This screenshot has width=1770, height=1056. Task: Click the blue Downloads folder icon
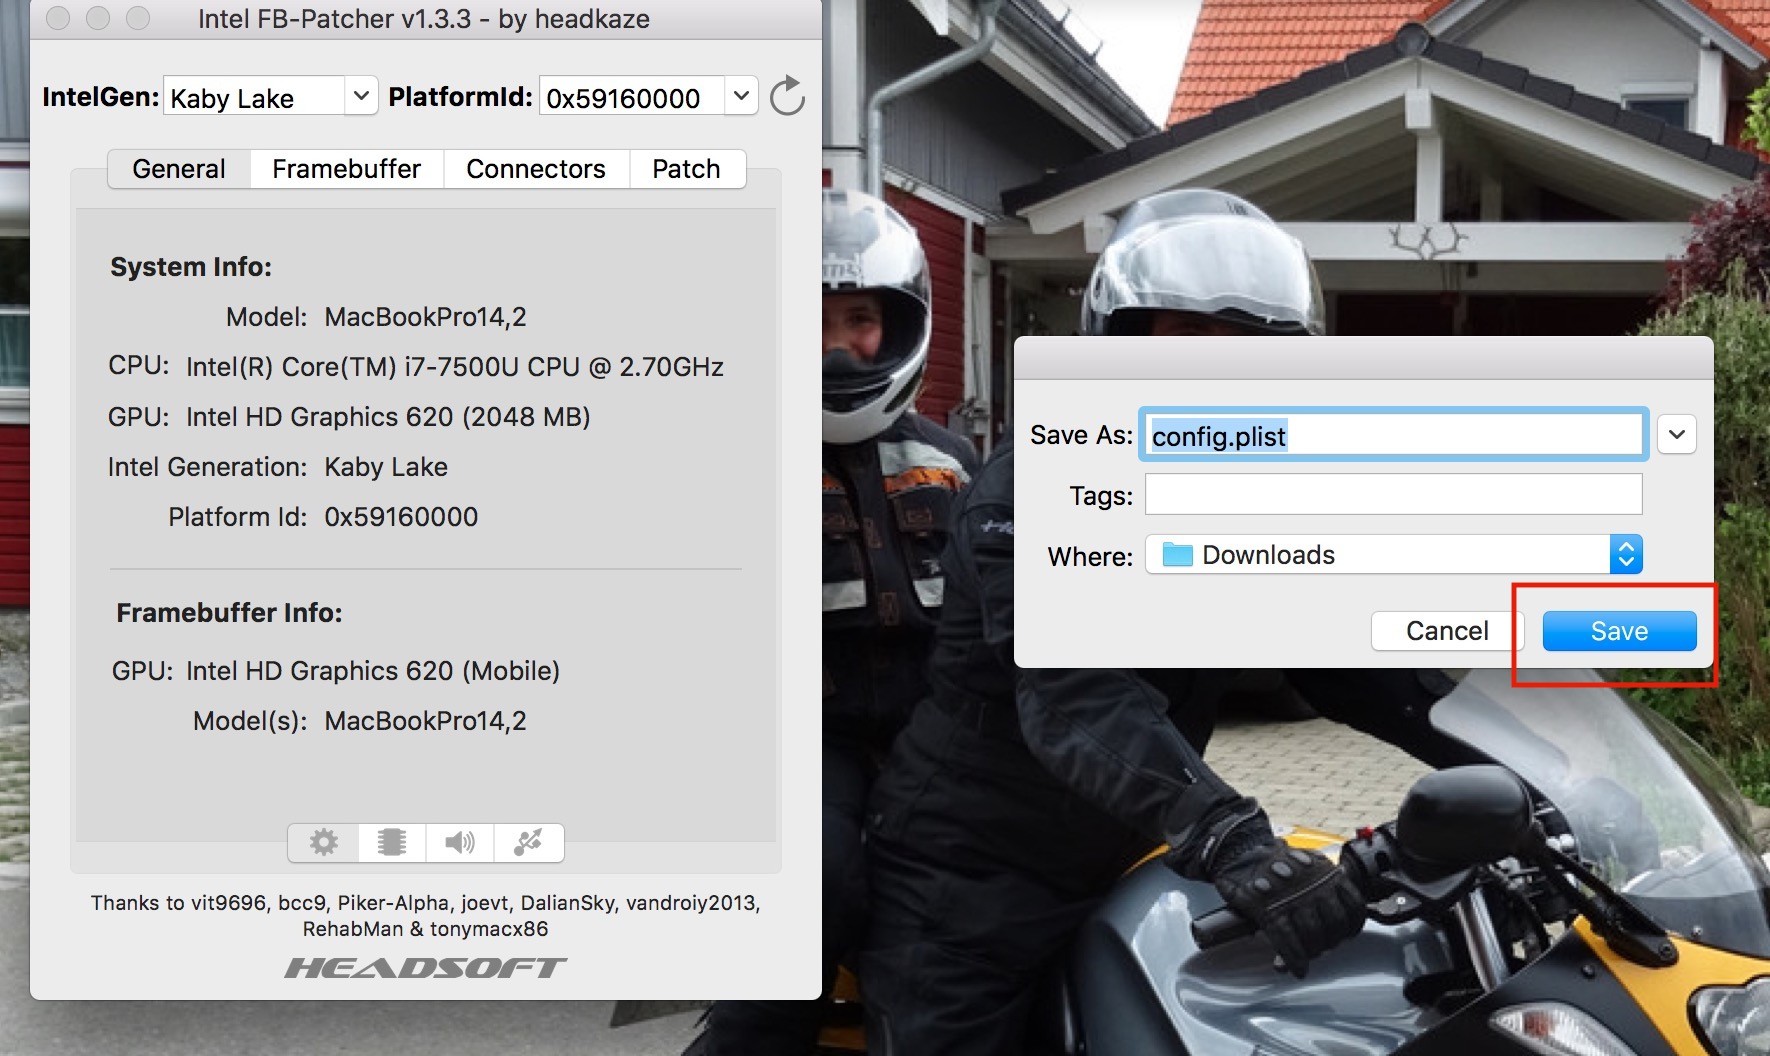[x=1177, y=555]
